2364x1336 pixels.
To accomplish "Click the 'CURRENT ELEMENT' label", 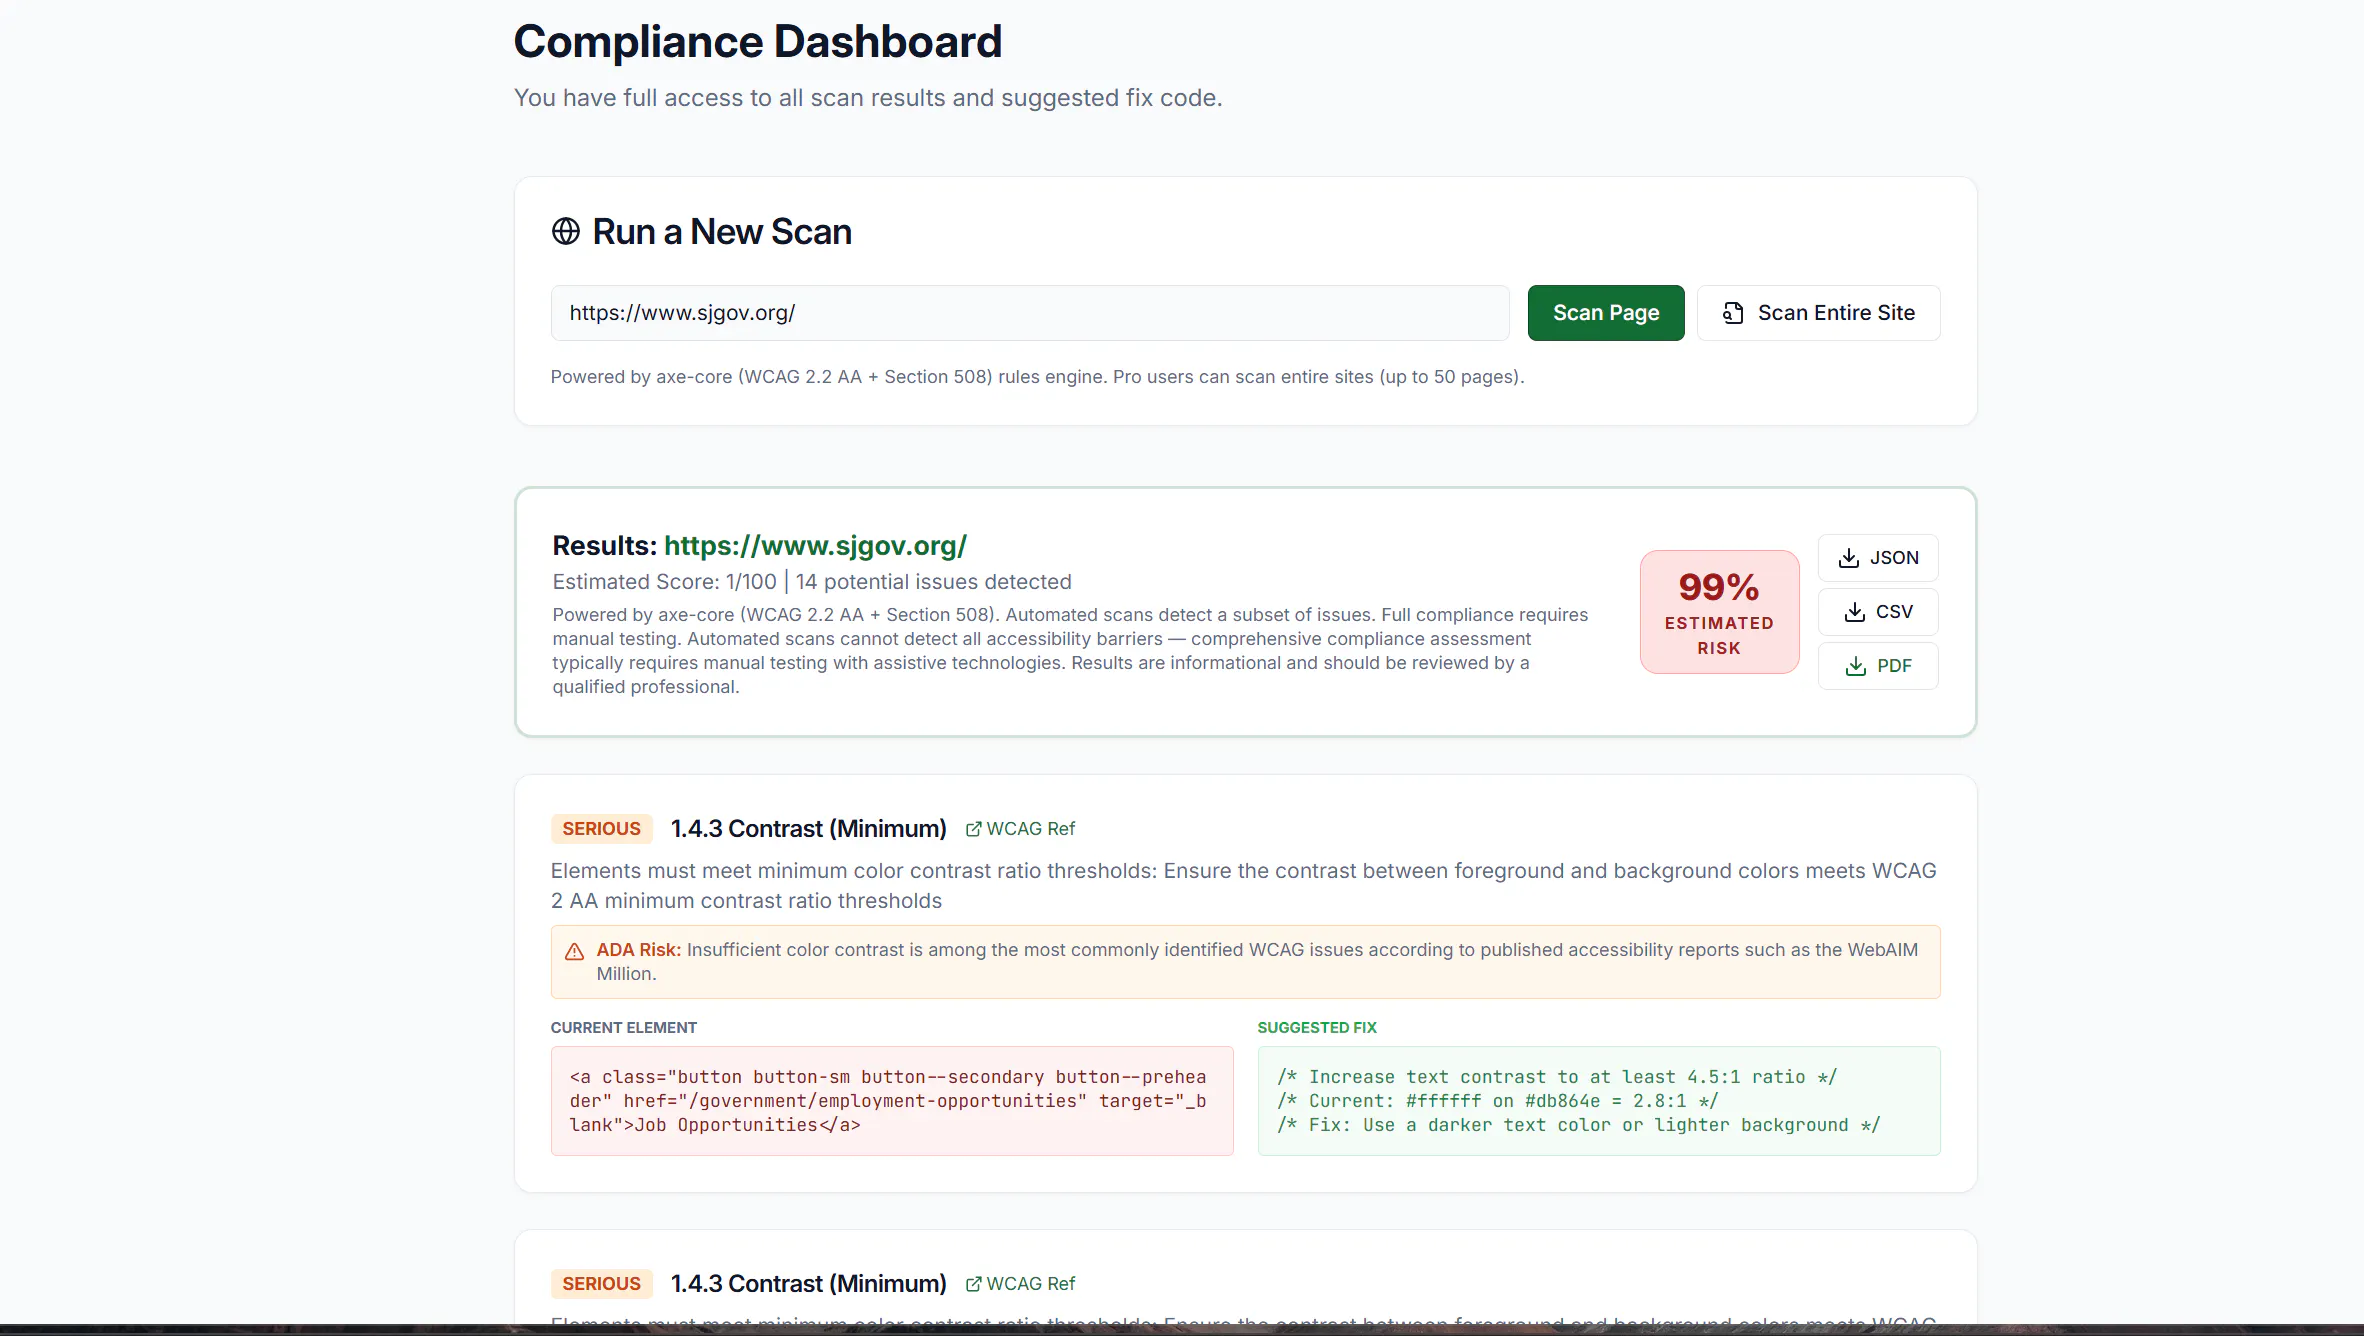I will pos(624,1028).
